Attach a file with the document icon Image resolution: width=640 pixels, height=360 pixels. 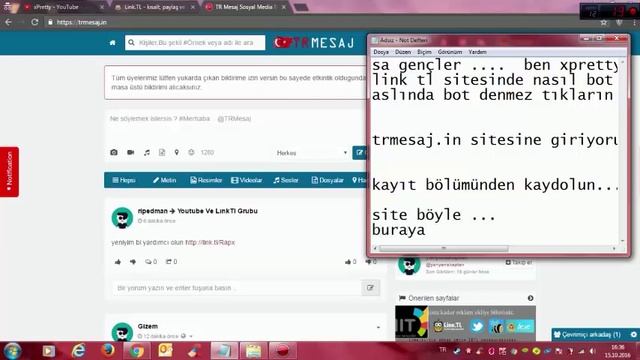[x=162, y=152]
